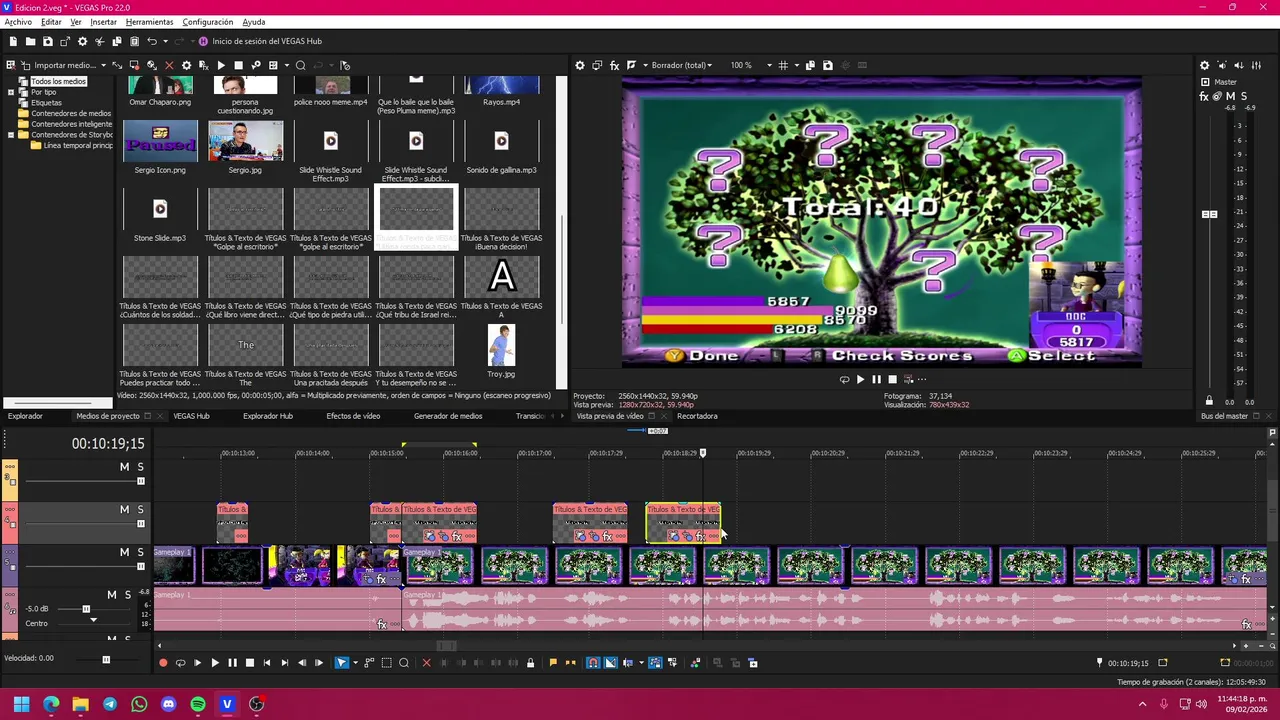Open media properties gear in media toolbar

pyautogui.click(x=186, y=65)
